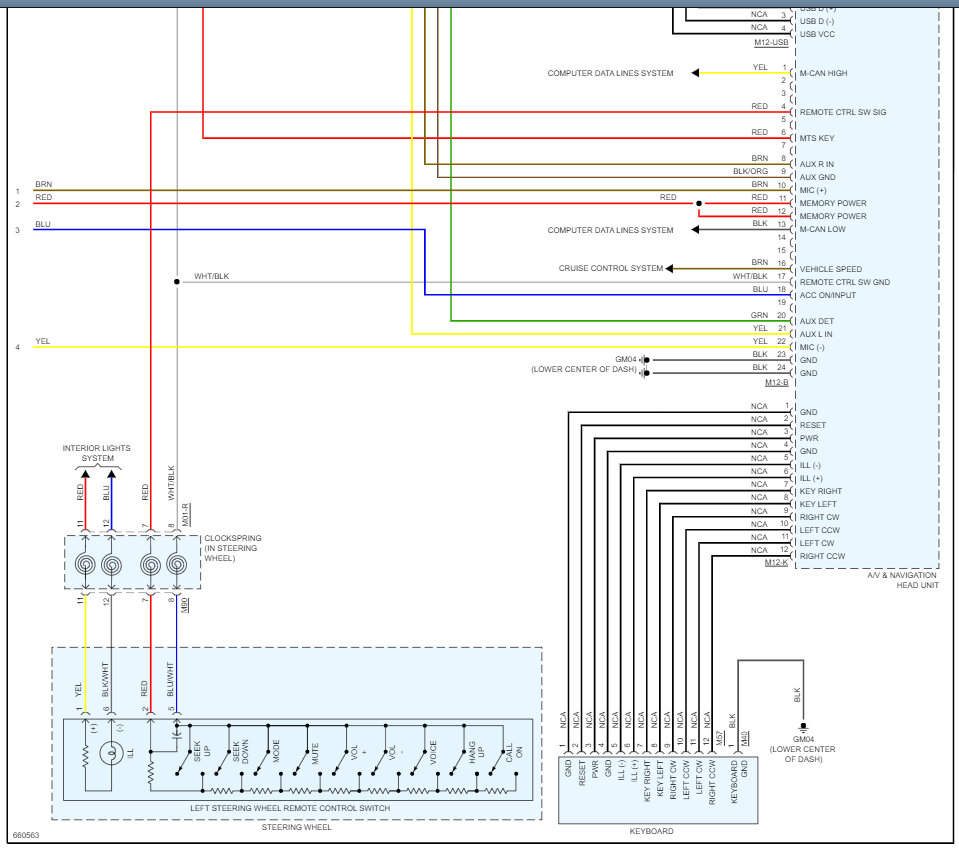
Task: Click the M01-R connector label
Action: coord(186,515)
